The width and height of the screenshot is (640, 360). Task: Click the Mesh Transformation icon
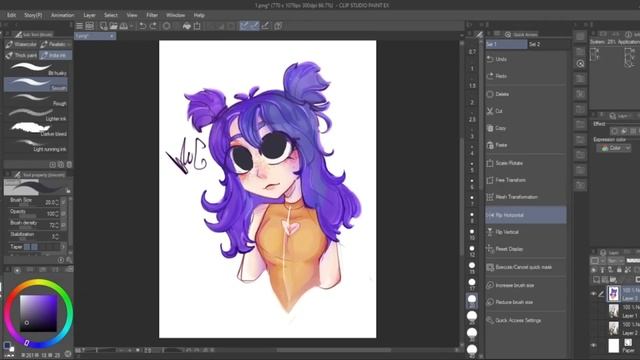pyautogui.click(x=490, y=197)
